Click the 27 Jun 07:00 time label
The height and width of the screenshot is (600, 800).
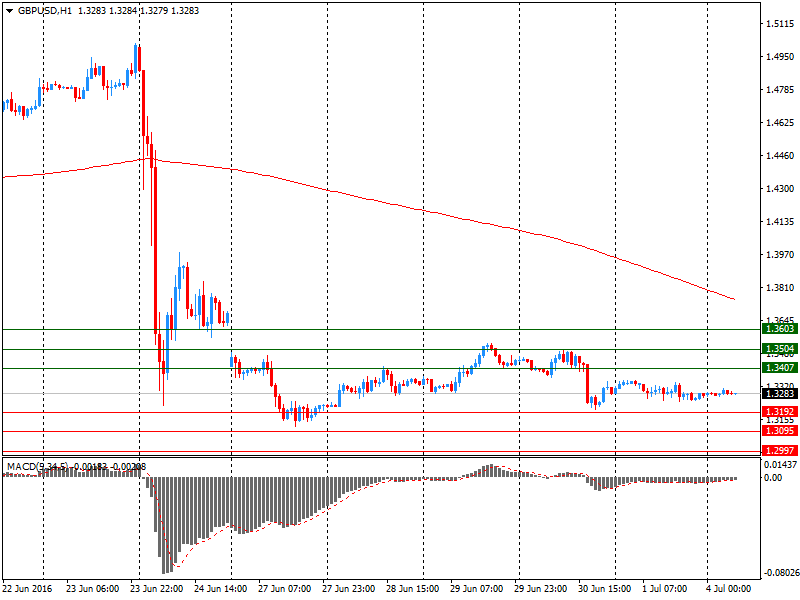tap(284, 589)
